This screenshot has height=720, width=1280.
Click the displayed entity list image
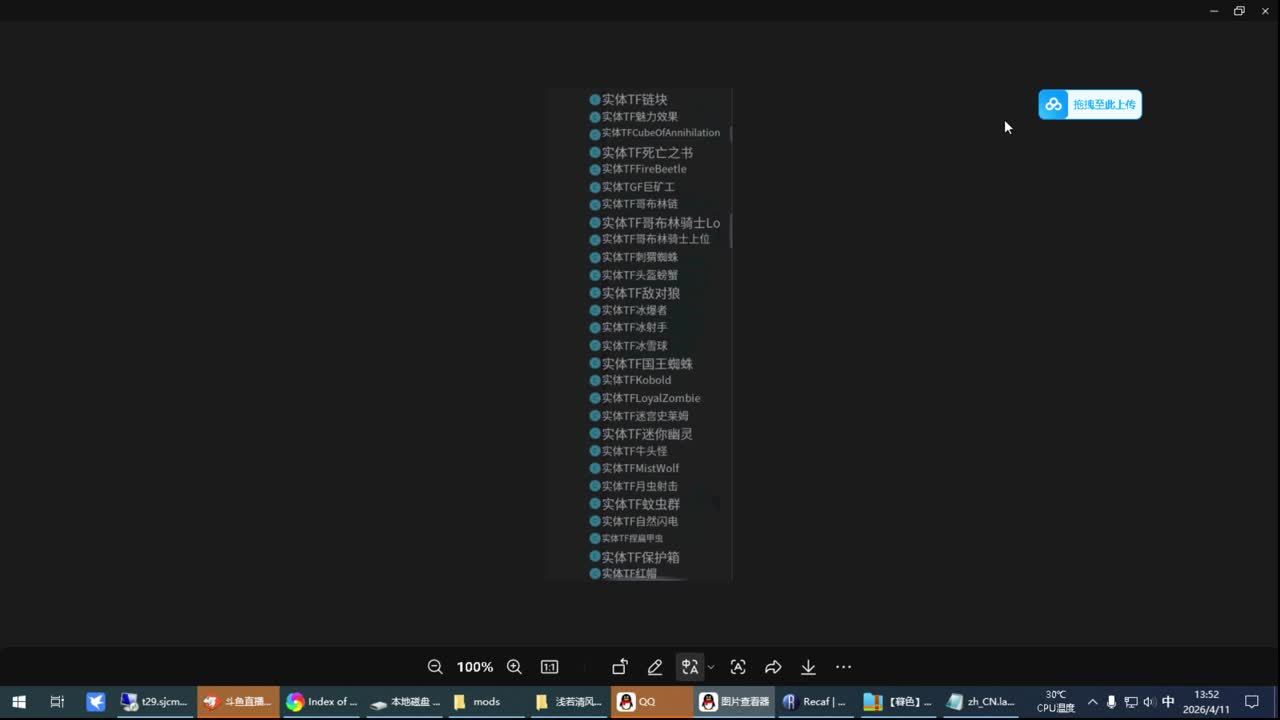[x=640, y=334]
